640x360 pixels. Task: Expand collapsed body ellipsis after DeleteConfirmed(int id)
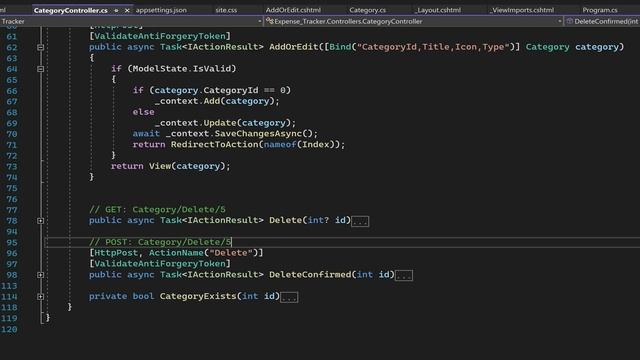pyautogui.click(x=404, y=276)
